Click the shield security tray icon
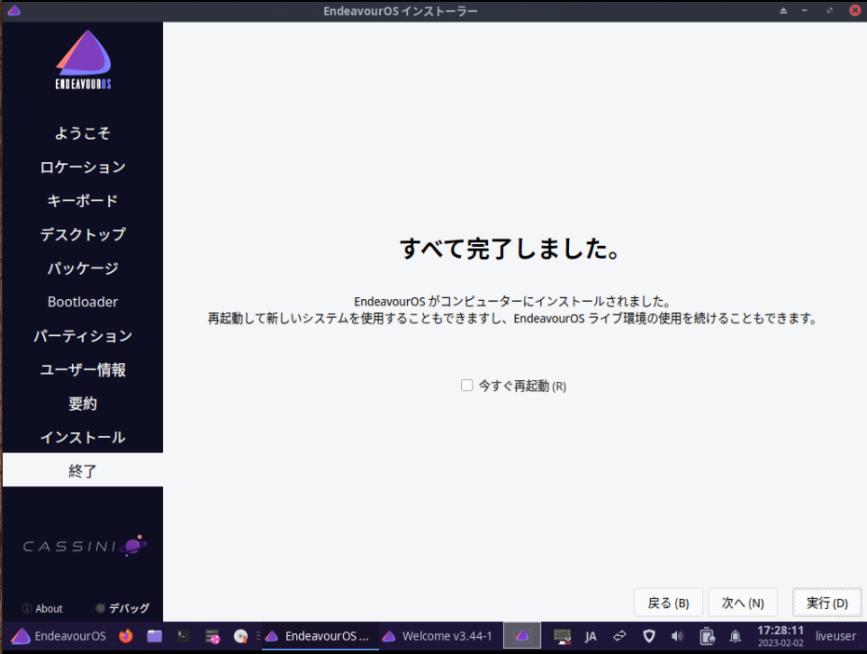The height and width of the screenshot is (654, 867). pos(649,636)
